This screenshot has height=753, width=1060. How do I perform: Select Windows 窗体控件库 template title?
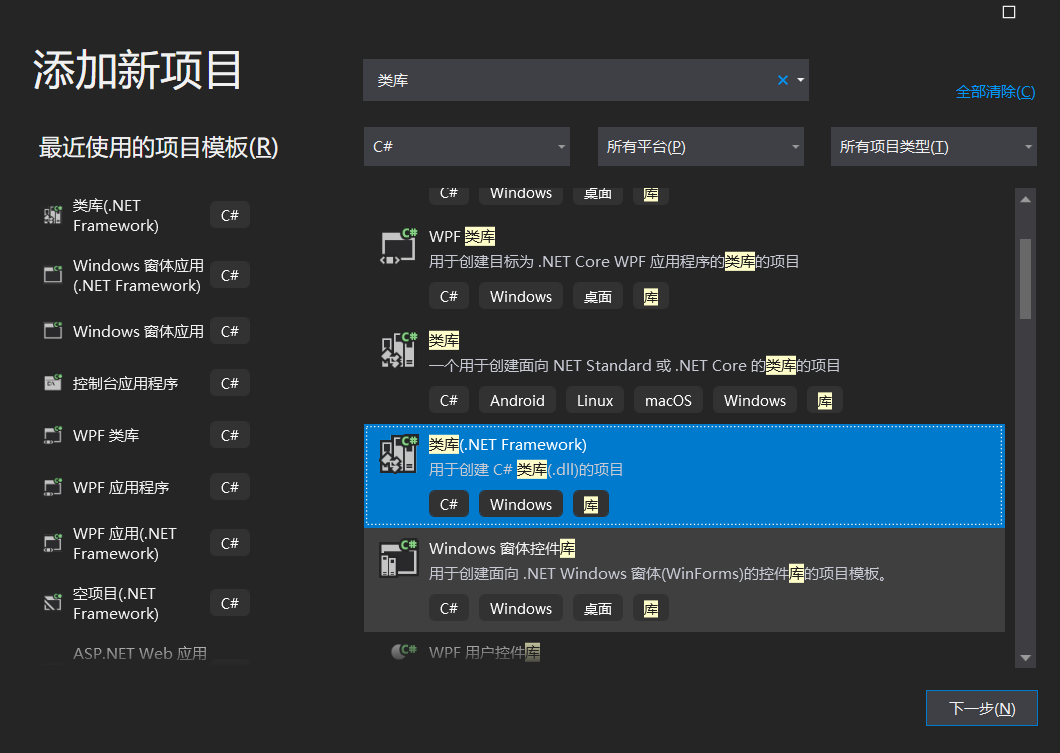pos(502,548)
